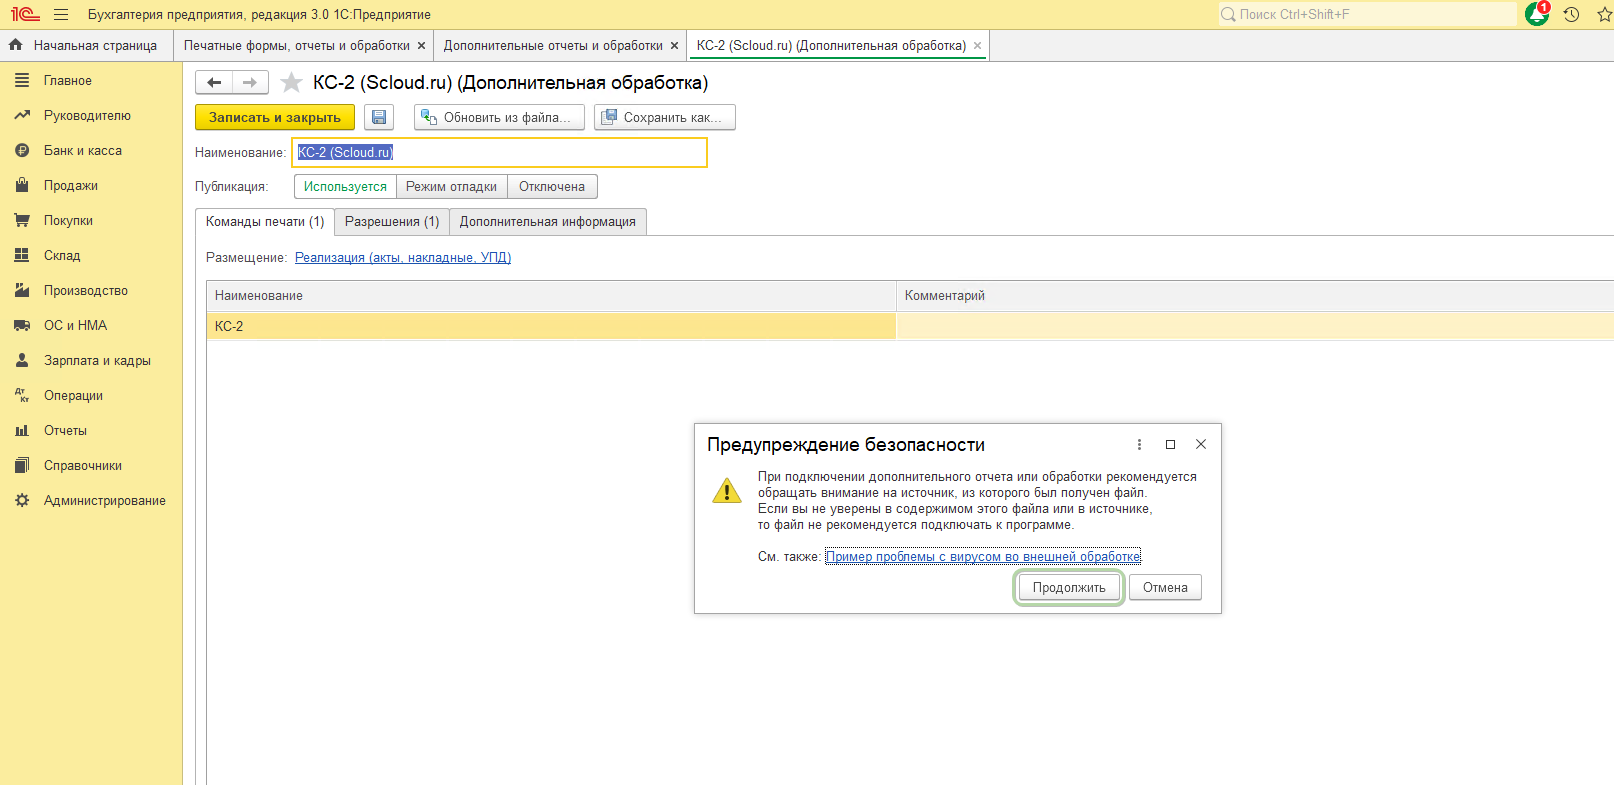Screen dimensions: 1614x785
Task: Click the Зарплата и кадры person icon
Action: point(22,360)
